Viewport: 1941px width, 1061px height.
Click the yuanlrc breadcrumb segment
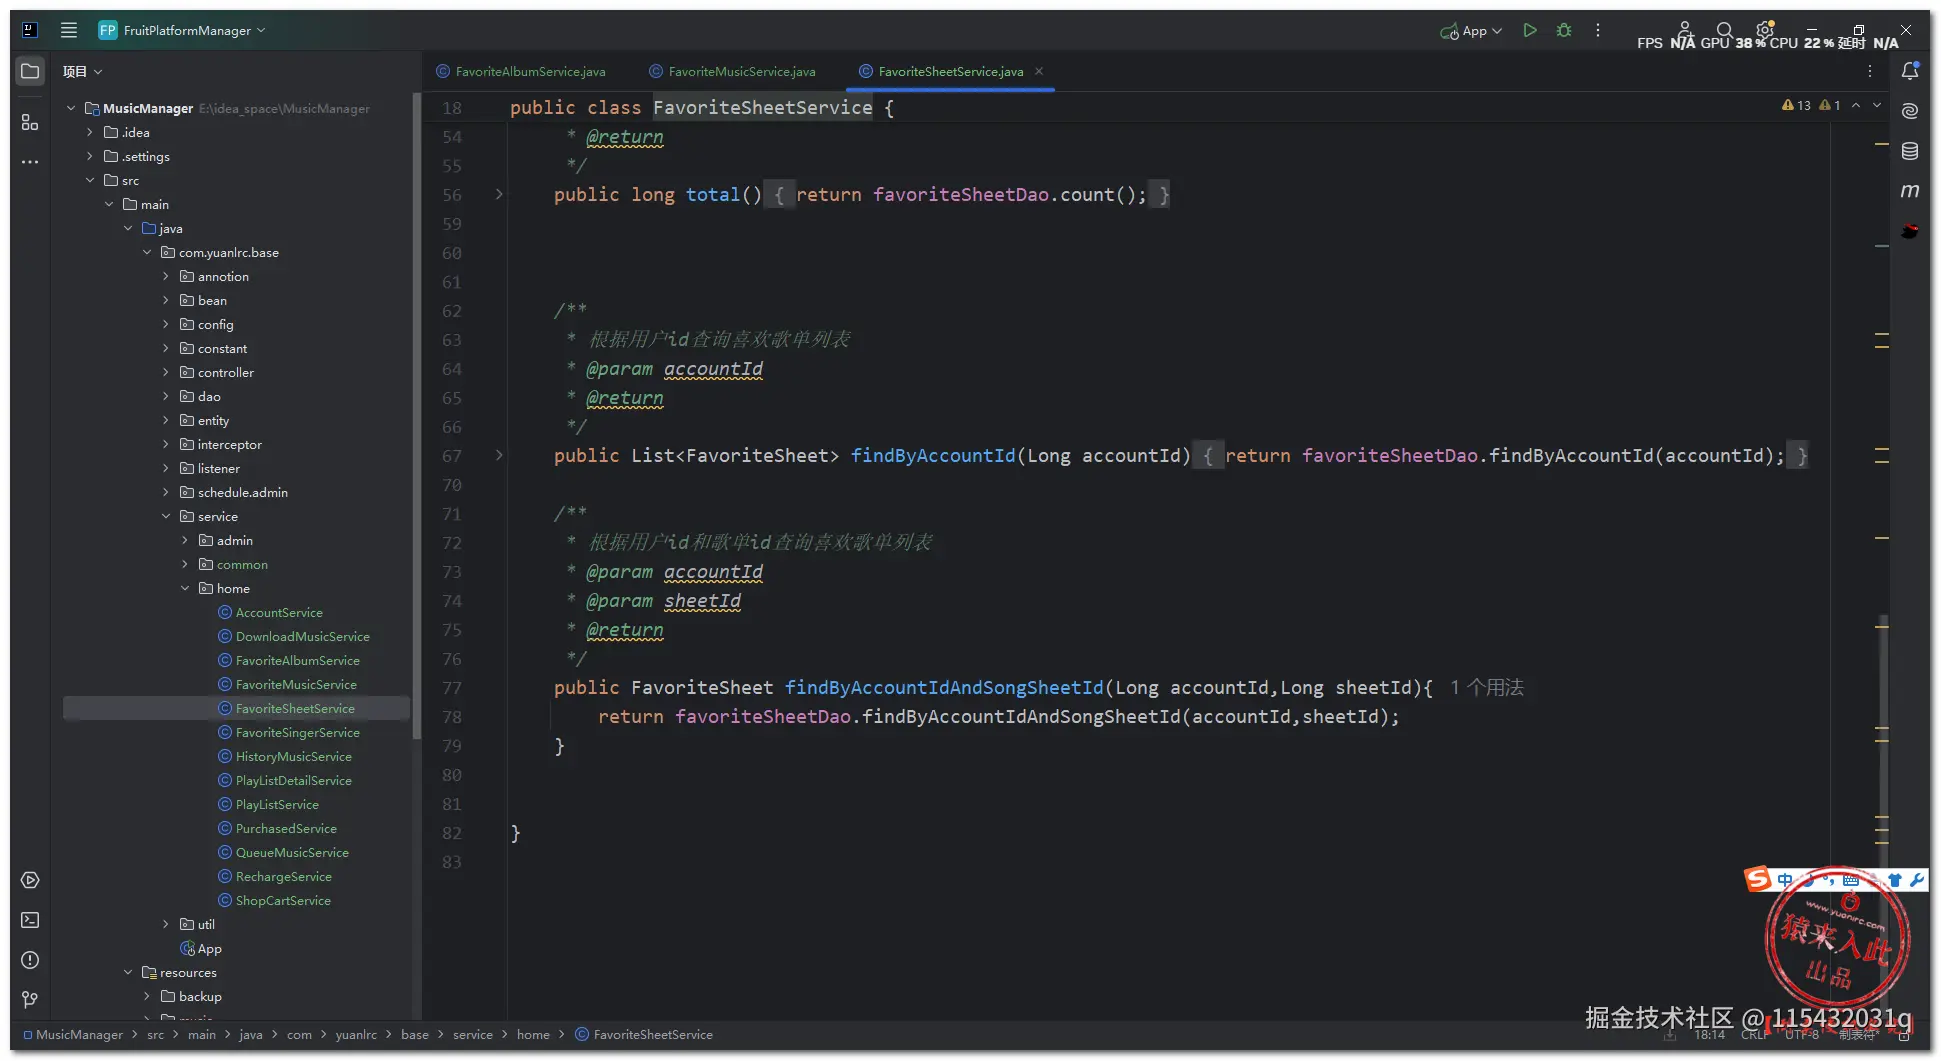click(356, 1034)
